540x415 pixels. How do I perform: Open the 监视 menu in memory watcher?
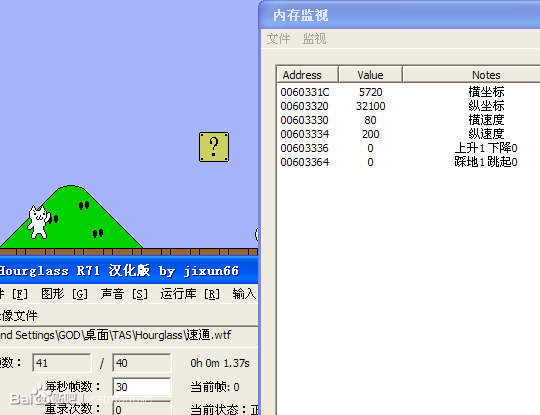pyautogui.click(x=314, y=39)
